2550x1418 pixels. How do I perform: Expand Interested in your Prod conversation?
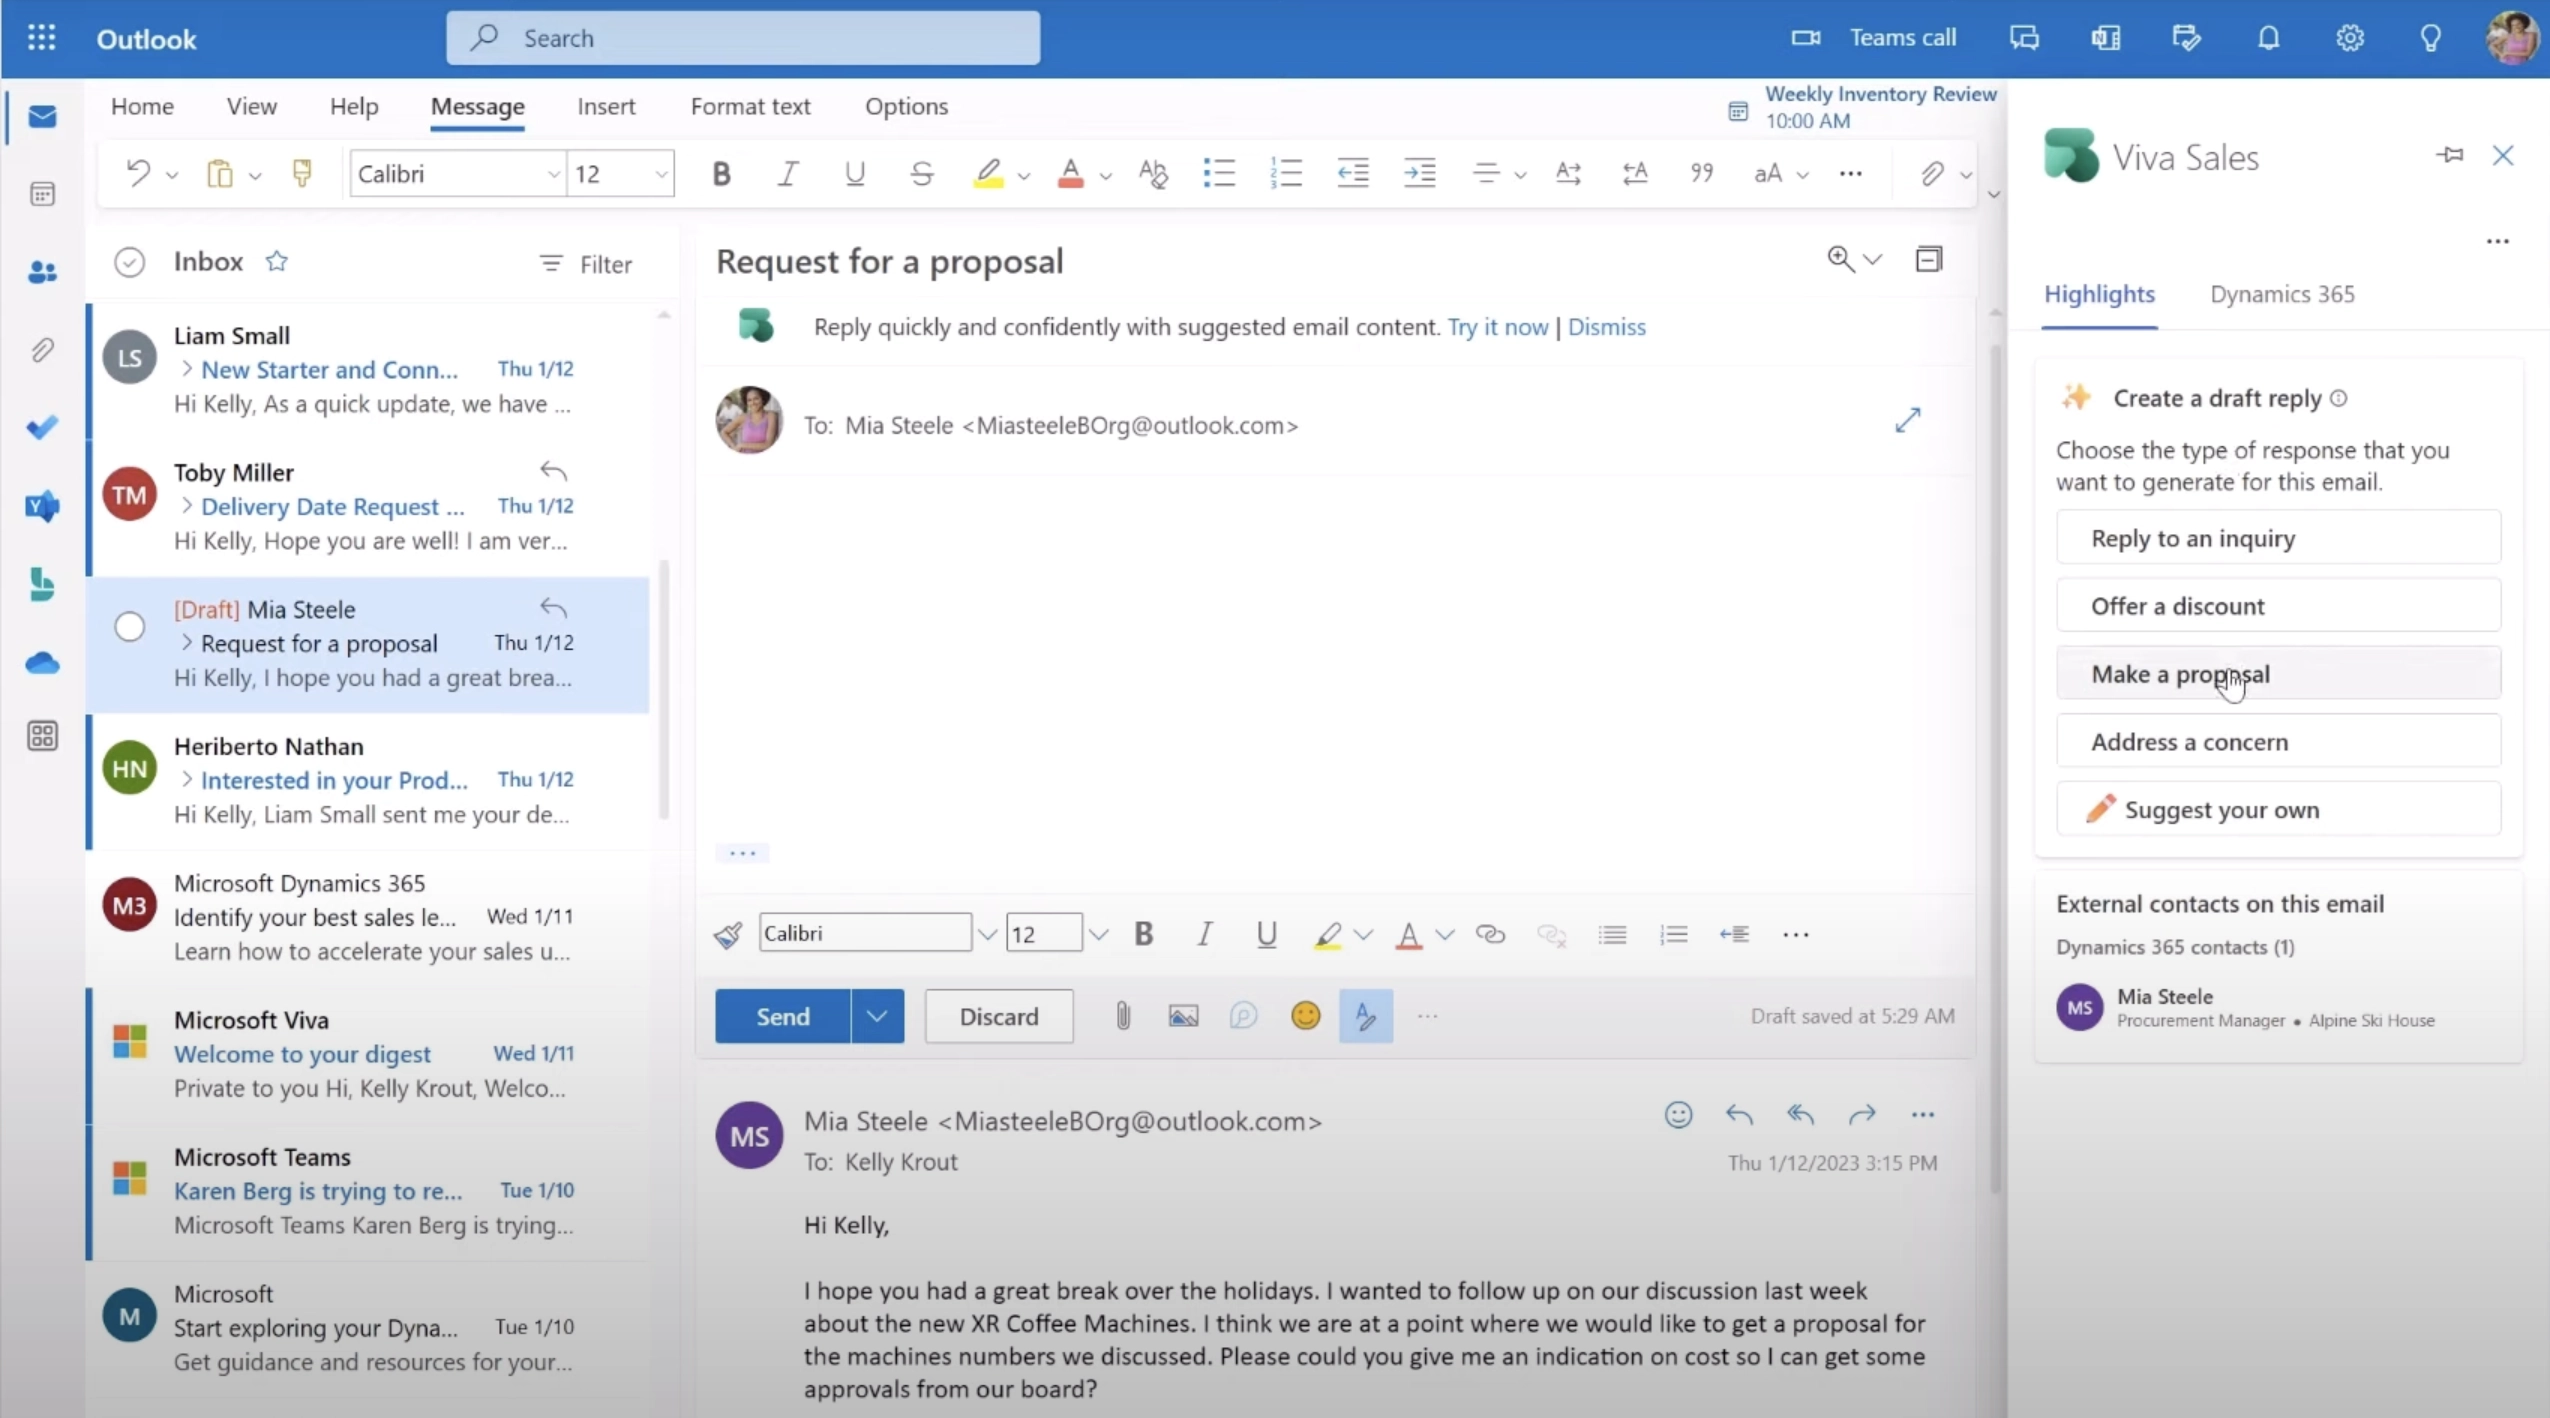coord(186,780)
